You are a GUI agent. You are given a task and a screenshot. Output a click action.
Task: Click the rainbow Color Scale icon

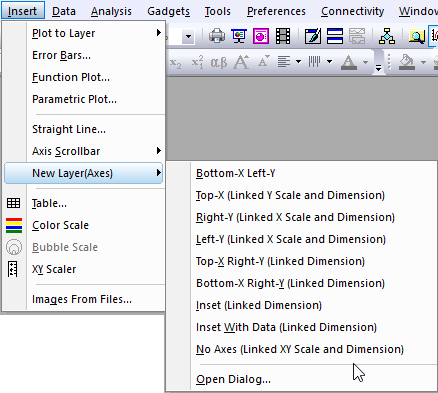point(14,225)
